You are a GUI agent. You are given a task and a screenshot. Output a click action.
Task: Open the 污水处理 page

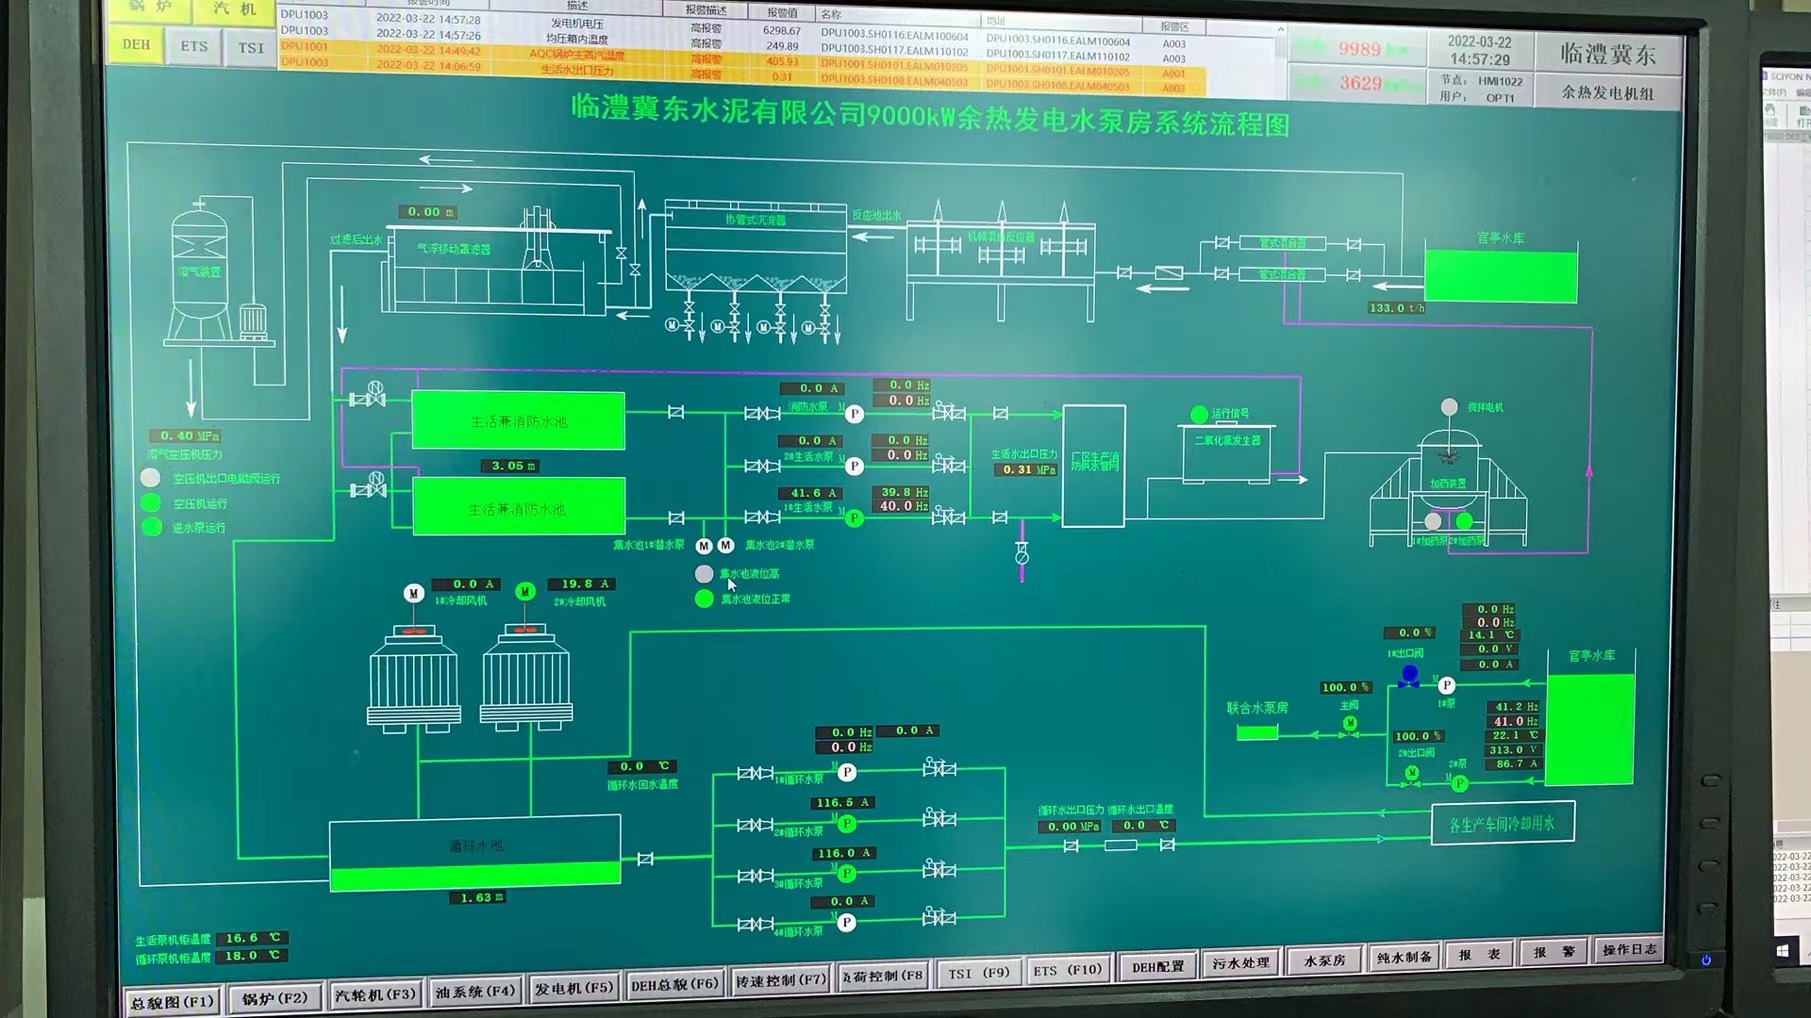[1241, 962]
